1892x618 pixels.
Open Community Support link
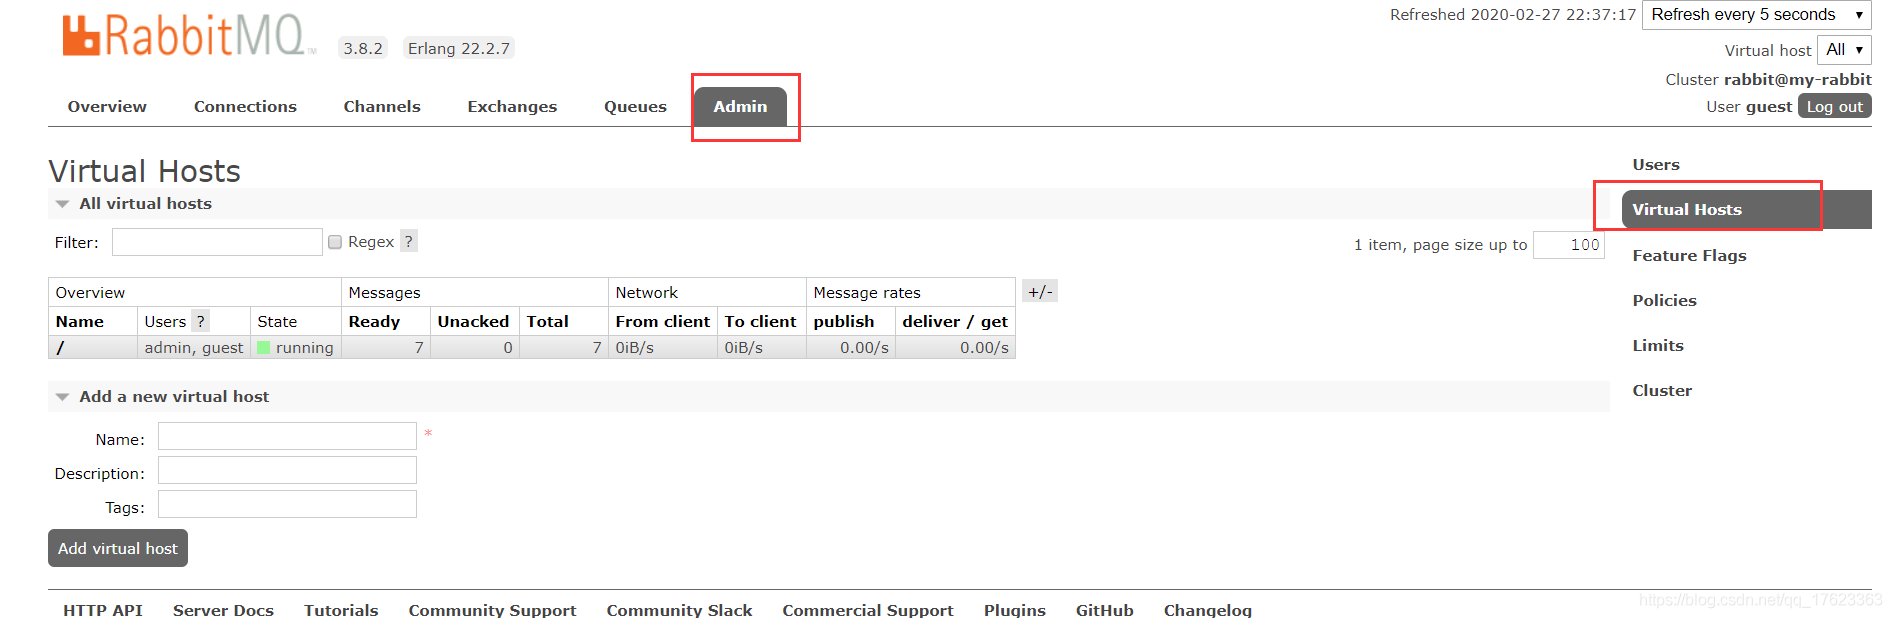click(492, 610)
